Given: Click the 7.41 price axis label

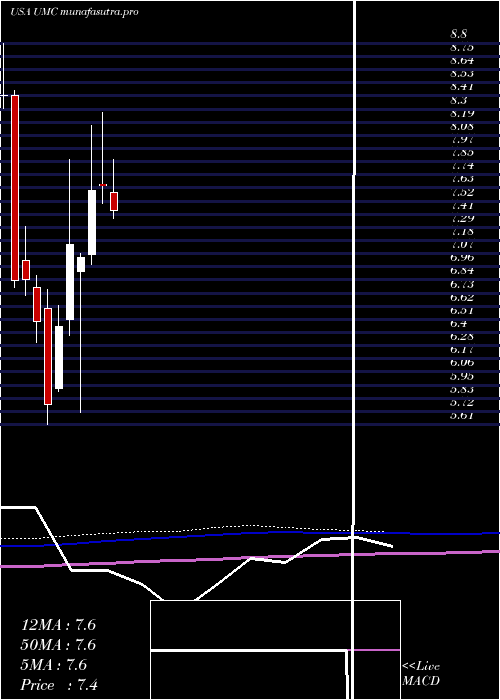Looking at the screenshot, I should pos(462,206).
